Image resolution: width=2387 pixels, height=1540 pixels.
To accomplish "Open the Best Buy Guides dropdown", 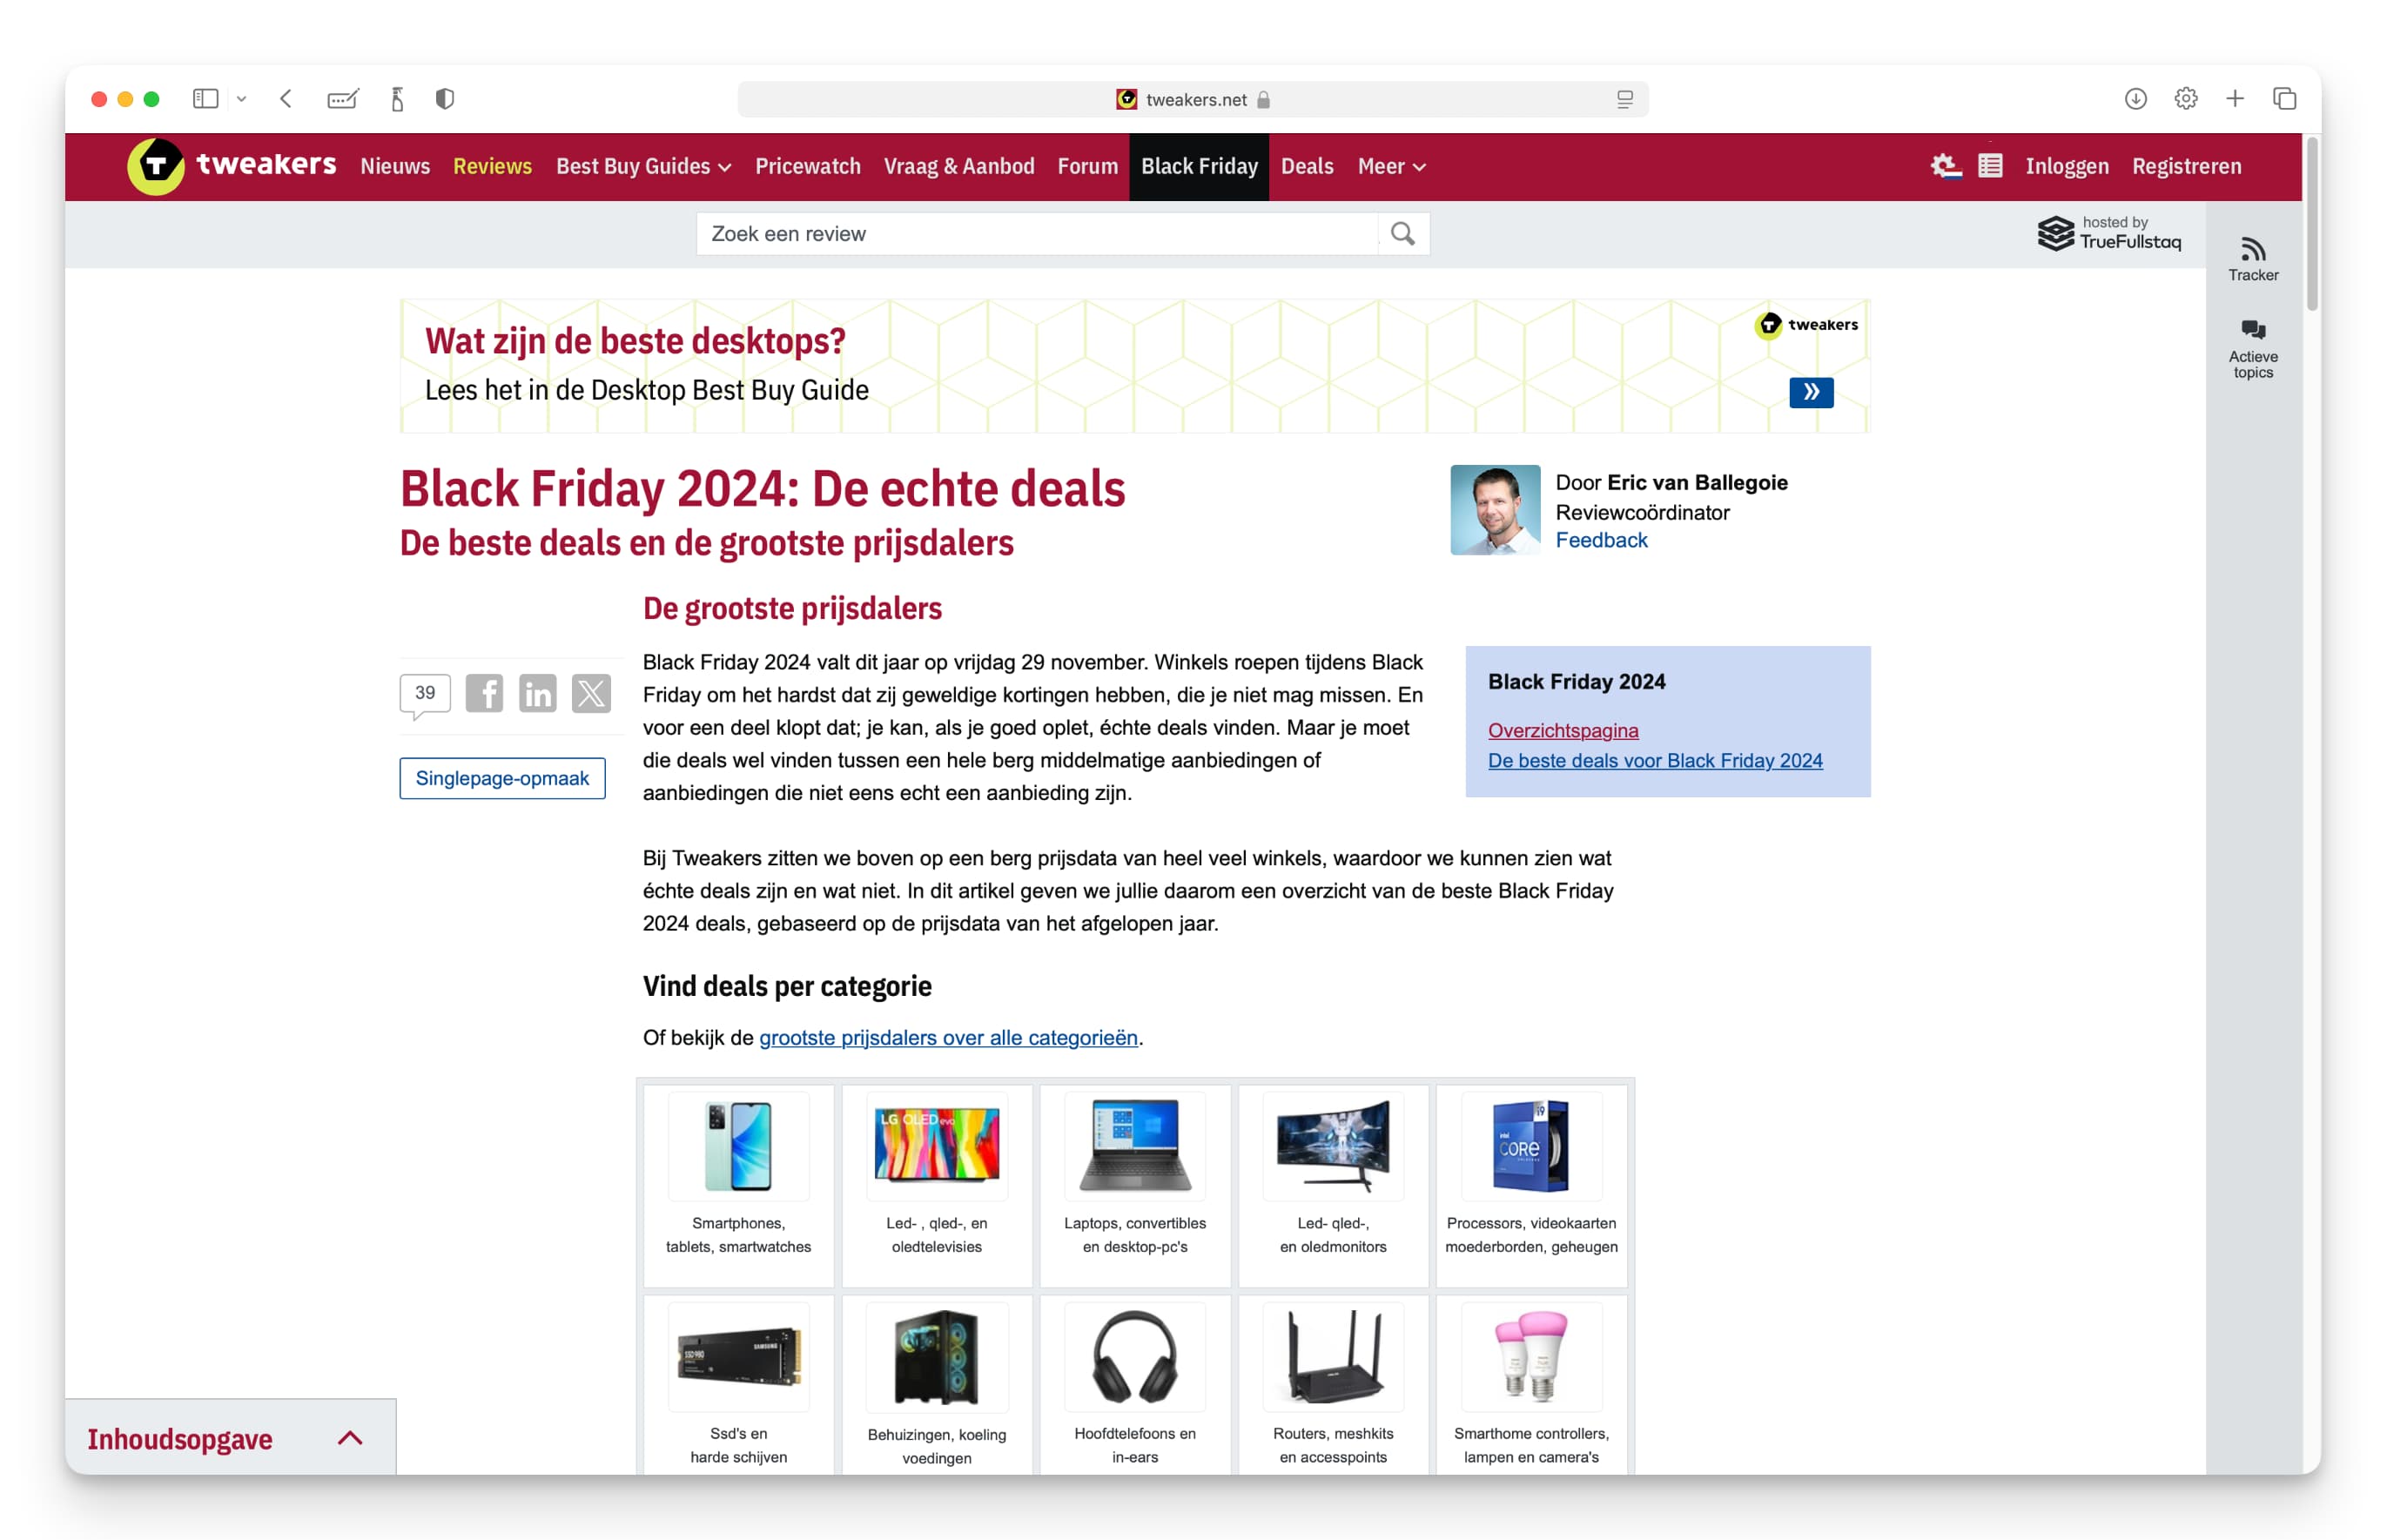I will pyautogui.click(x=643, y=167).
